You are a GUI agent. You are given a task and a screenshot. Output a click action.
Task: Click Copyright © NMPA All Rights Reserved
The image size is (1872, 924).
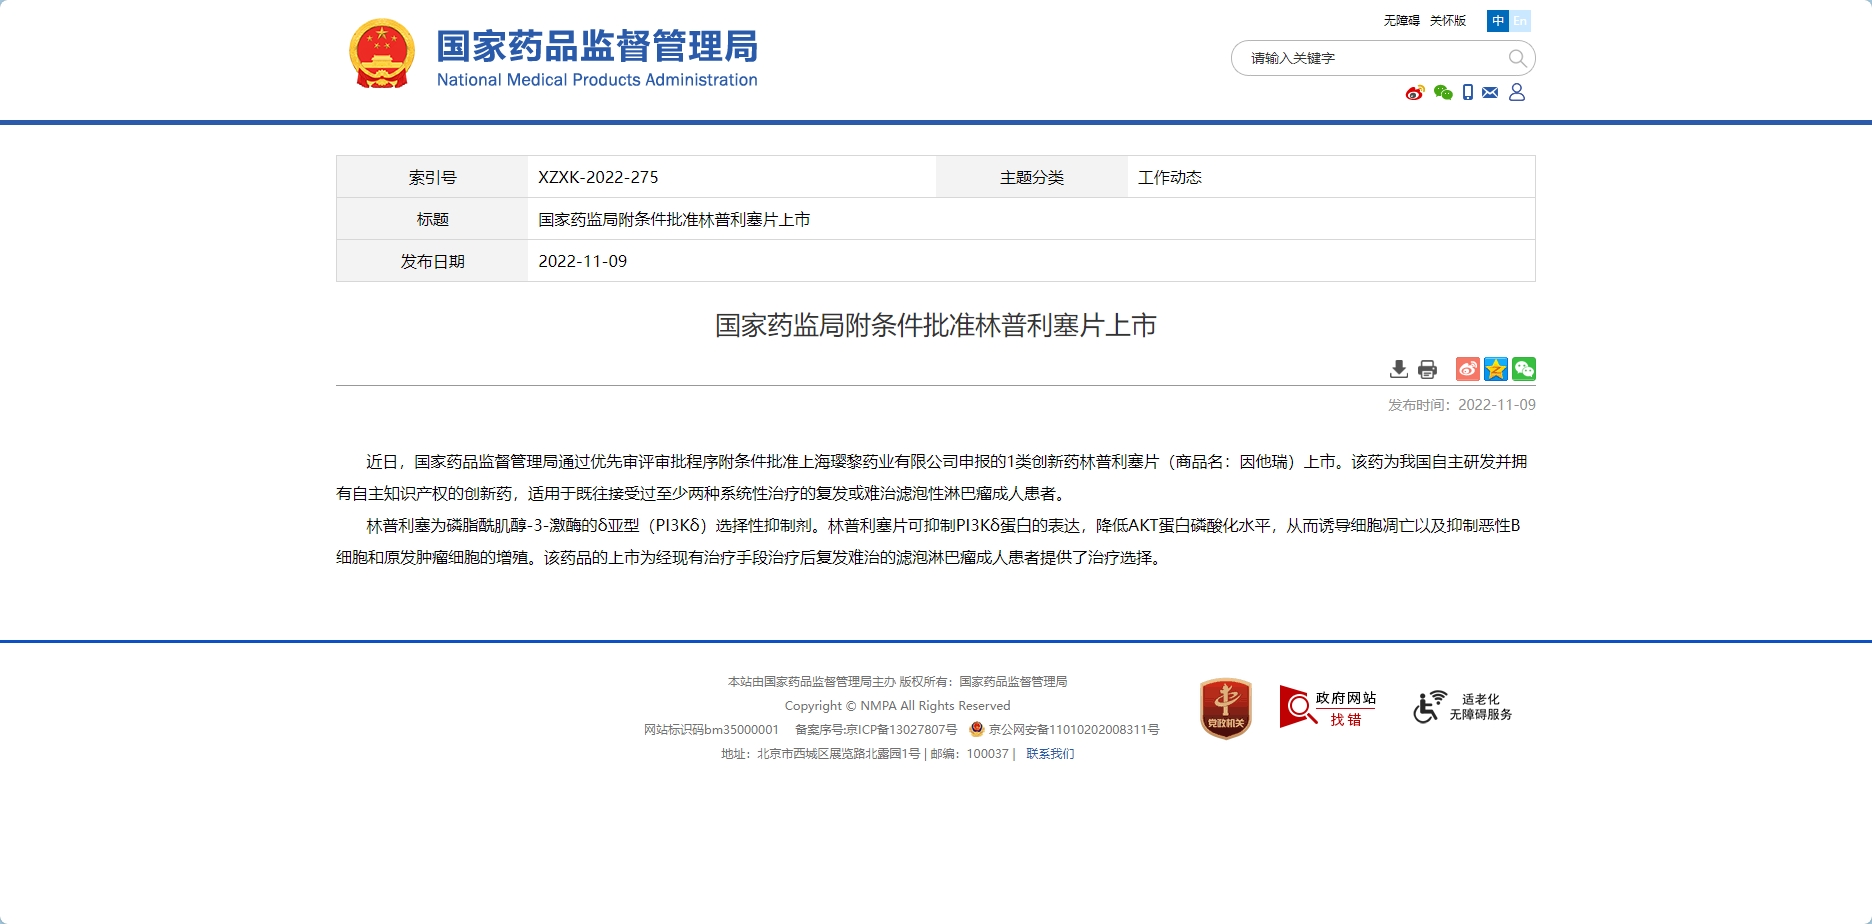[898, 706]
